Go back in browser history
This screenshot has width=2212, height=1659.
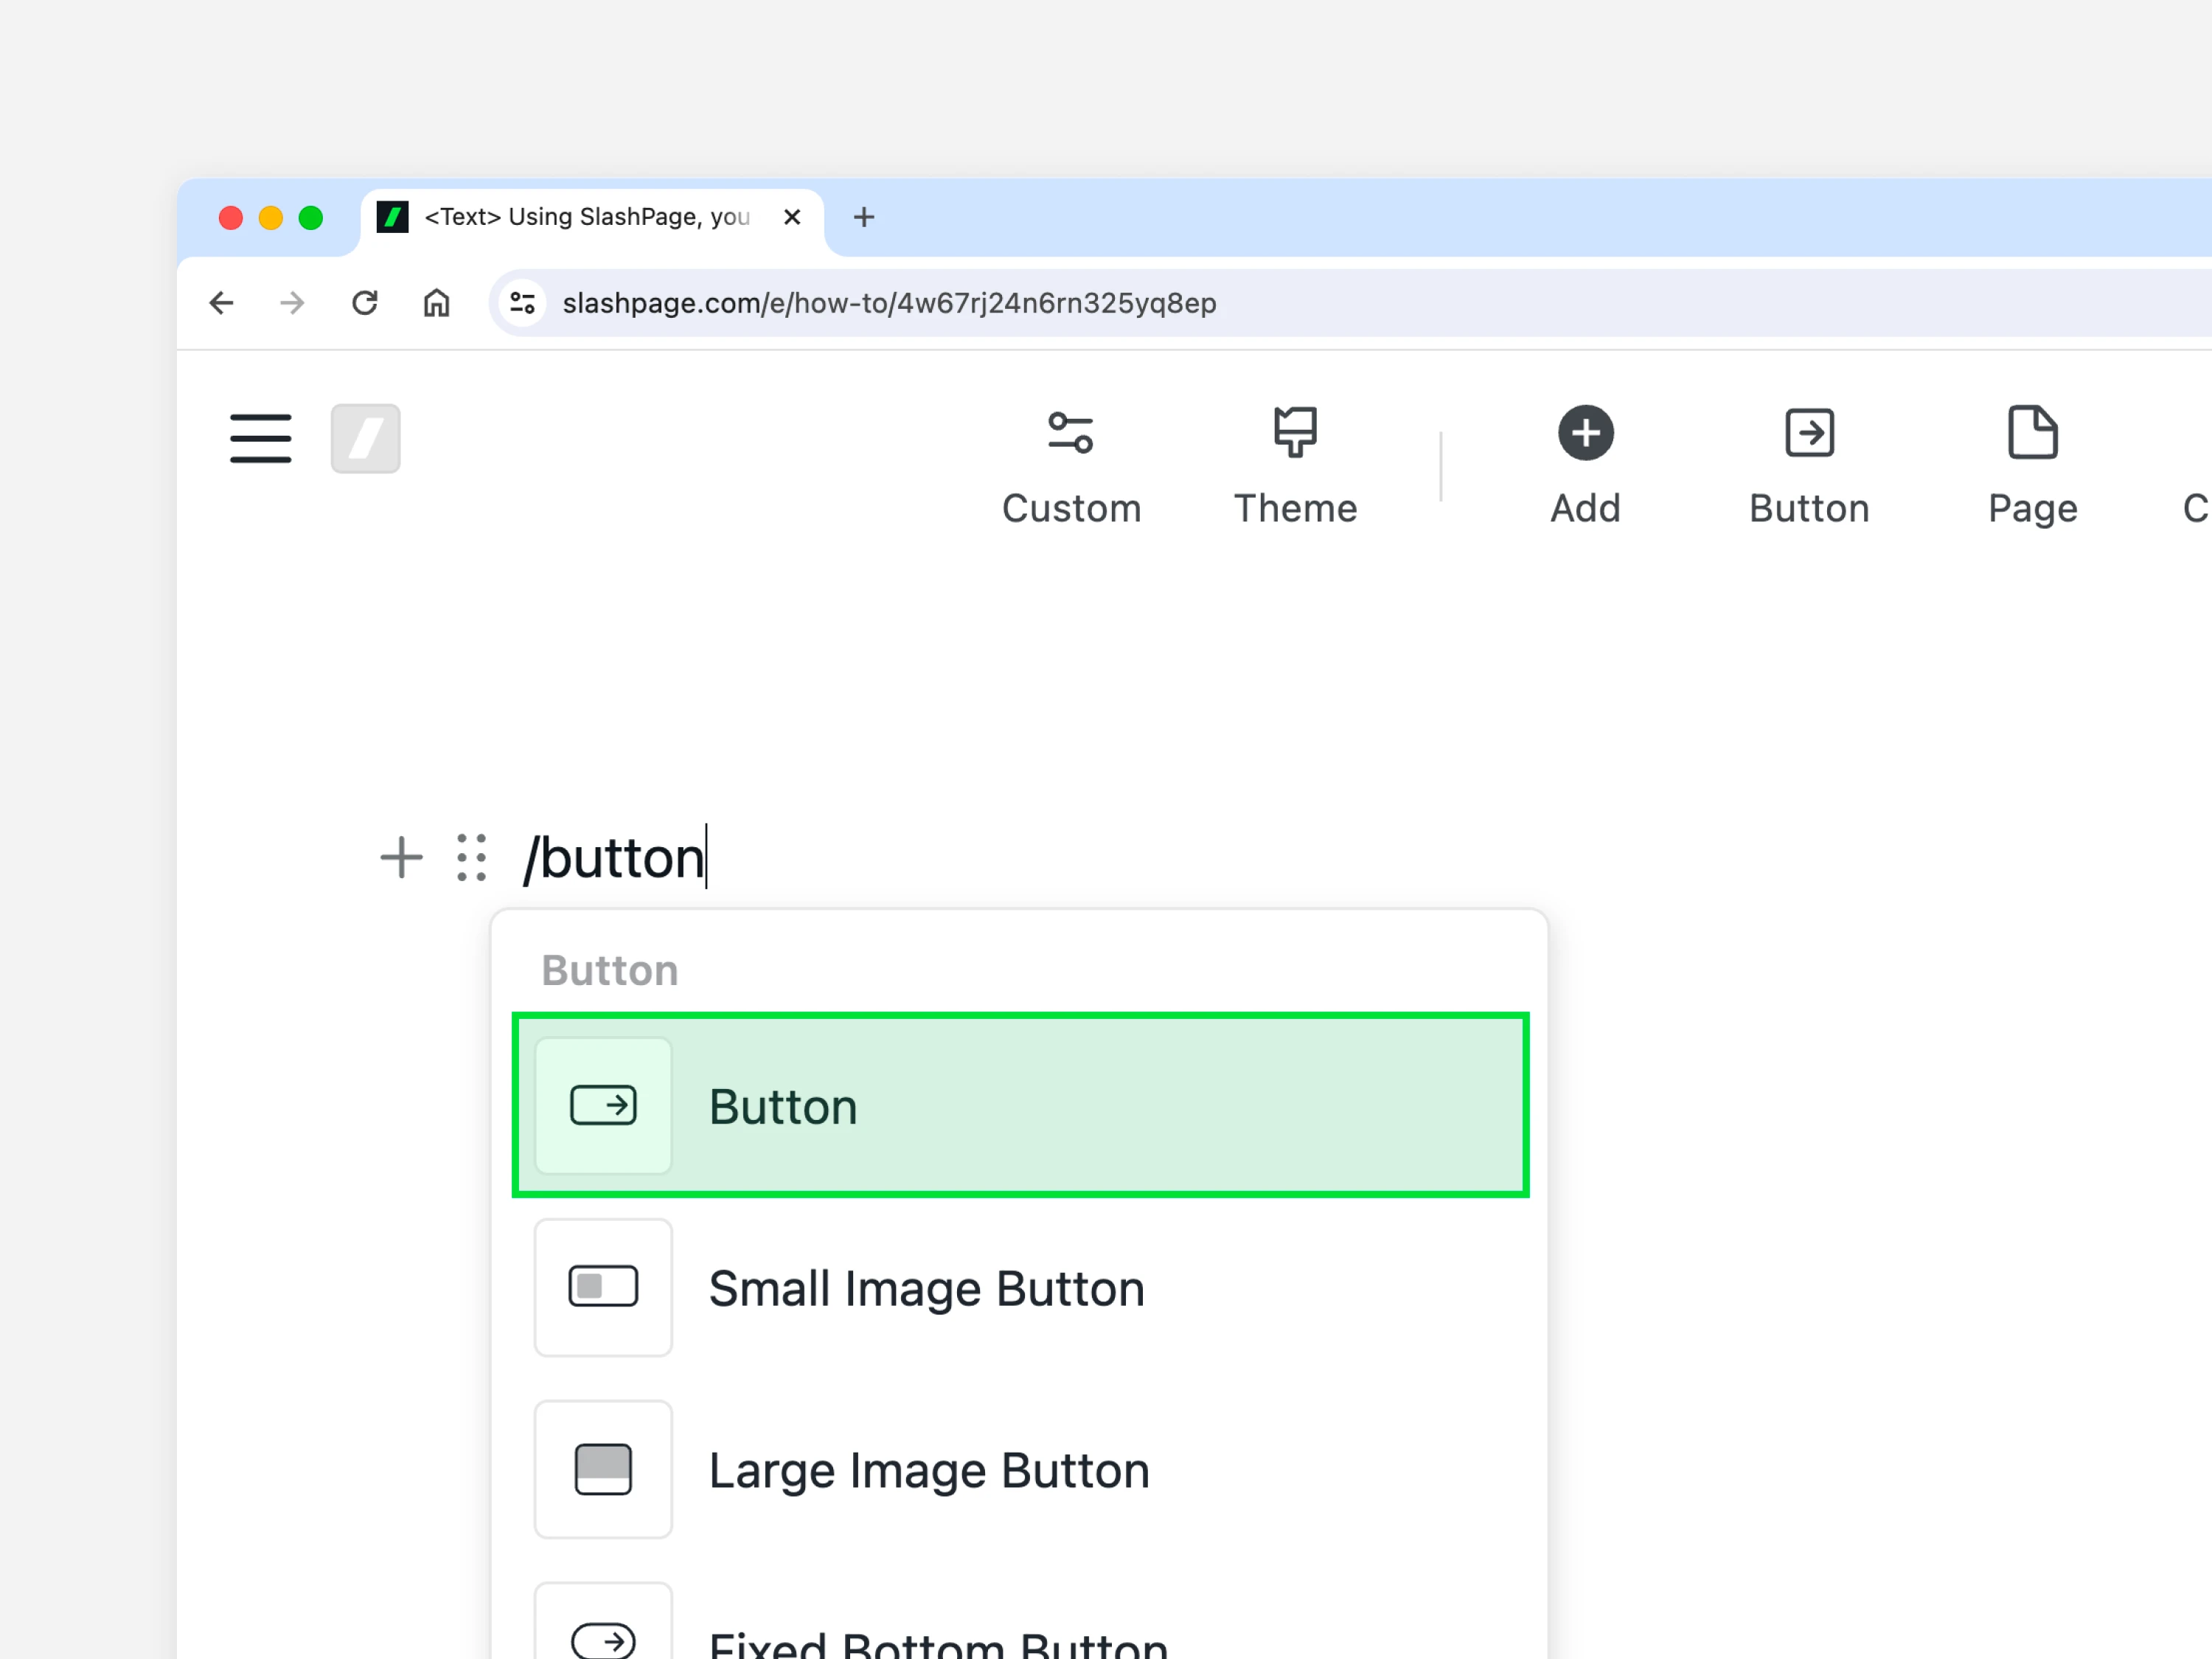click(x=221, y=303)
